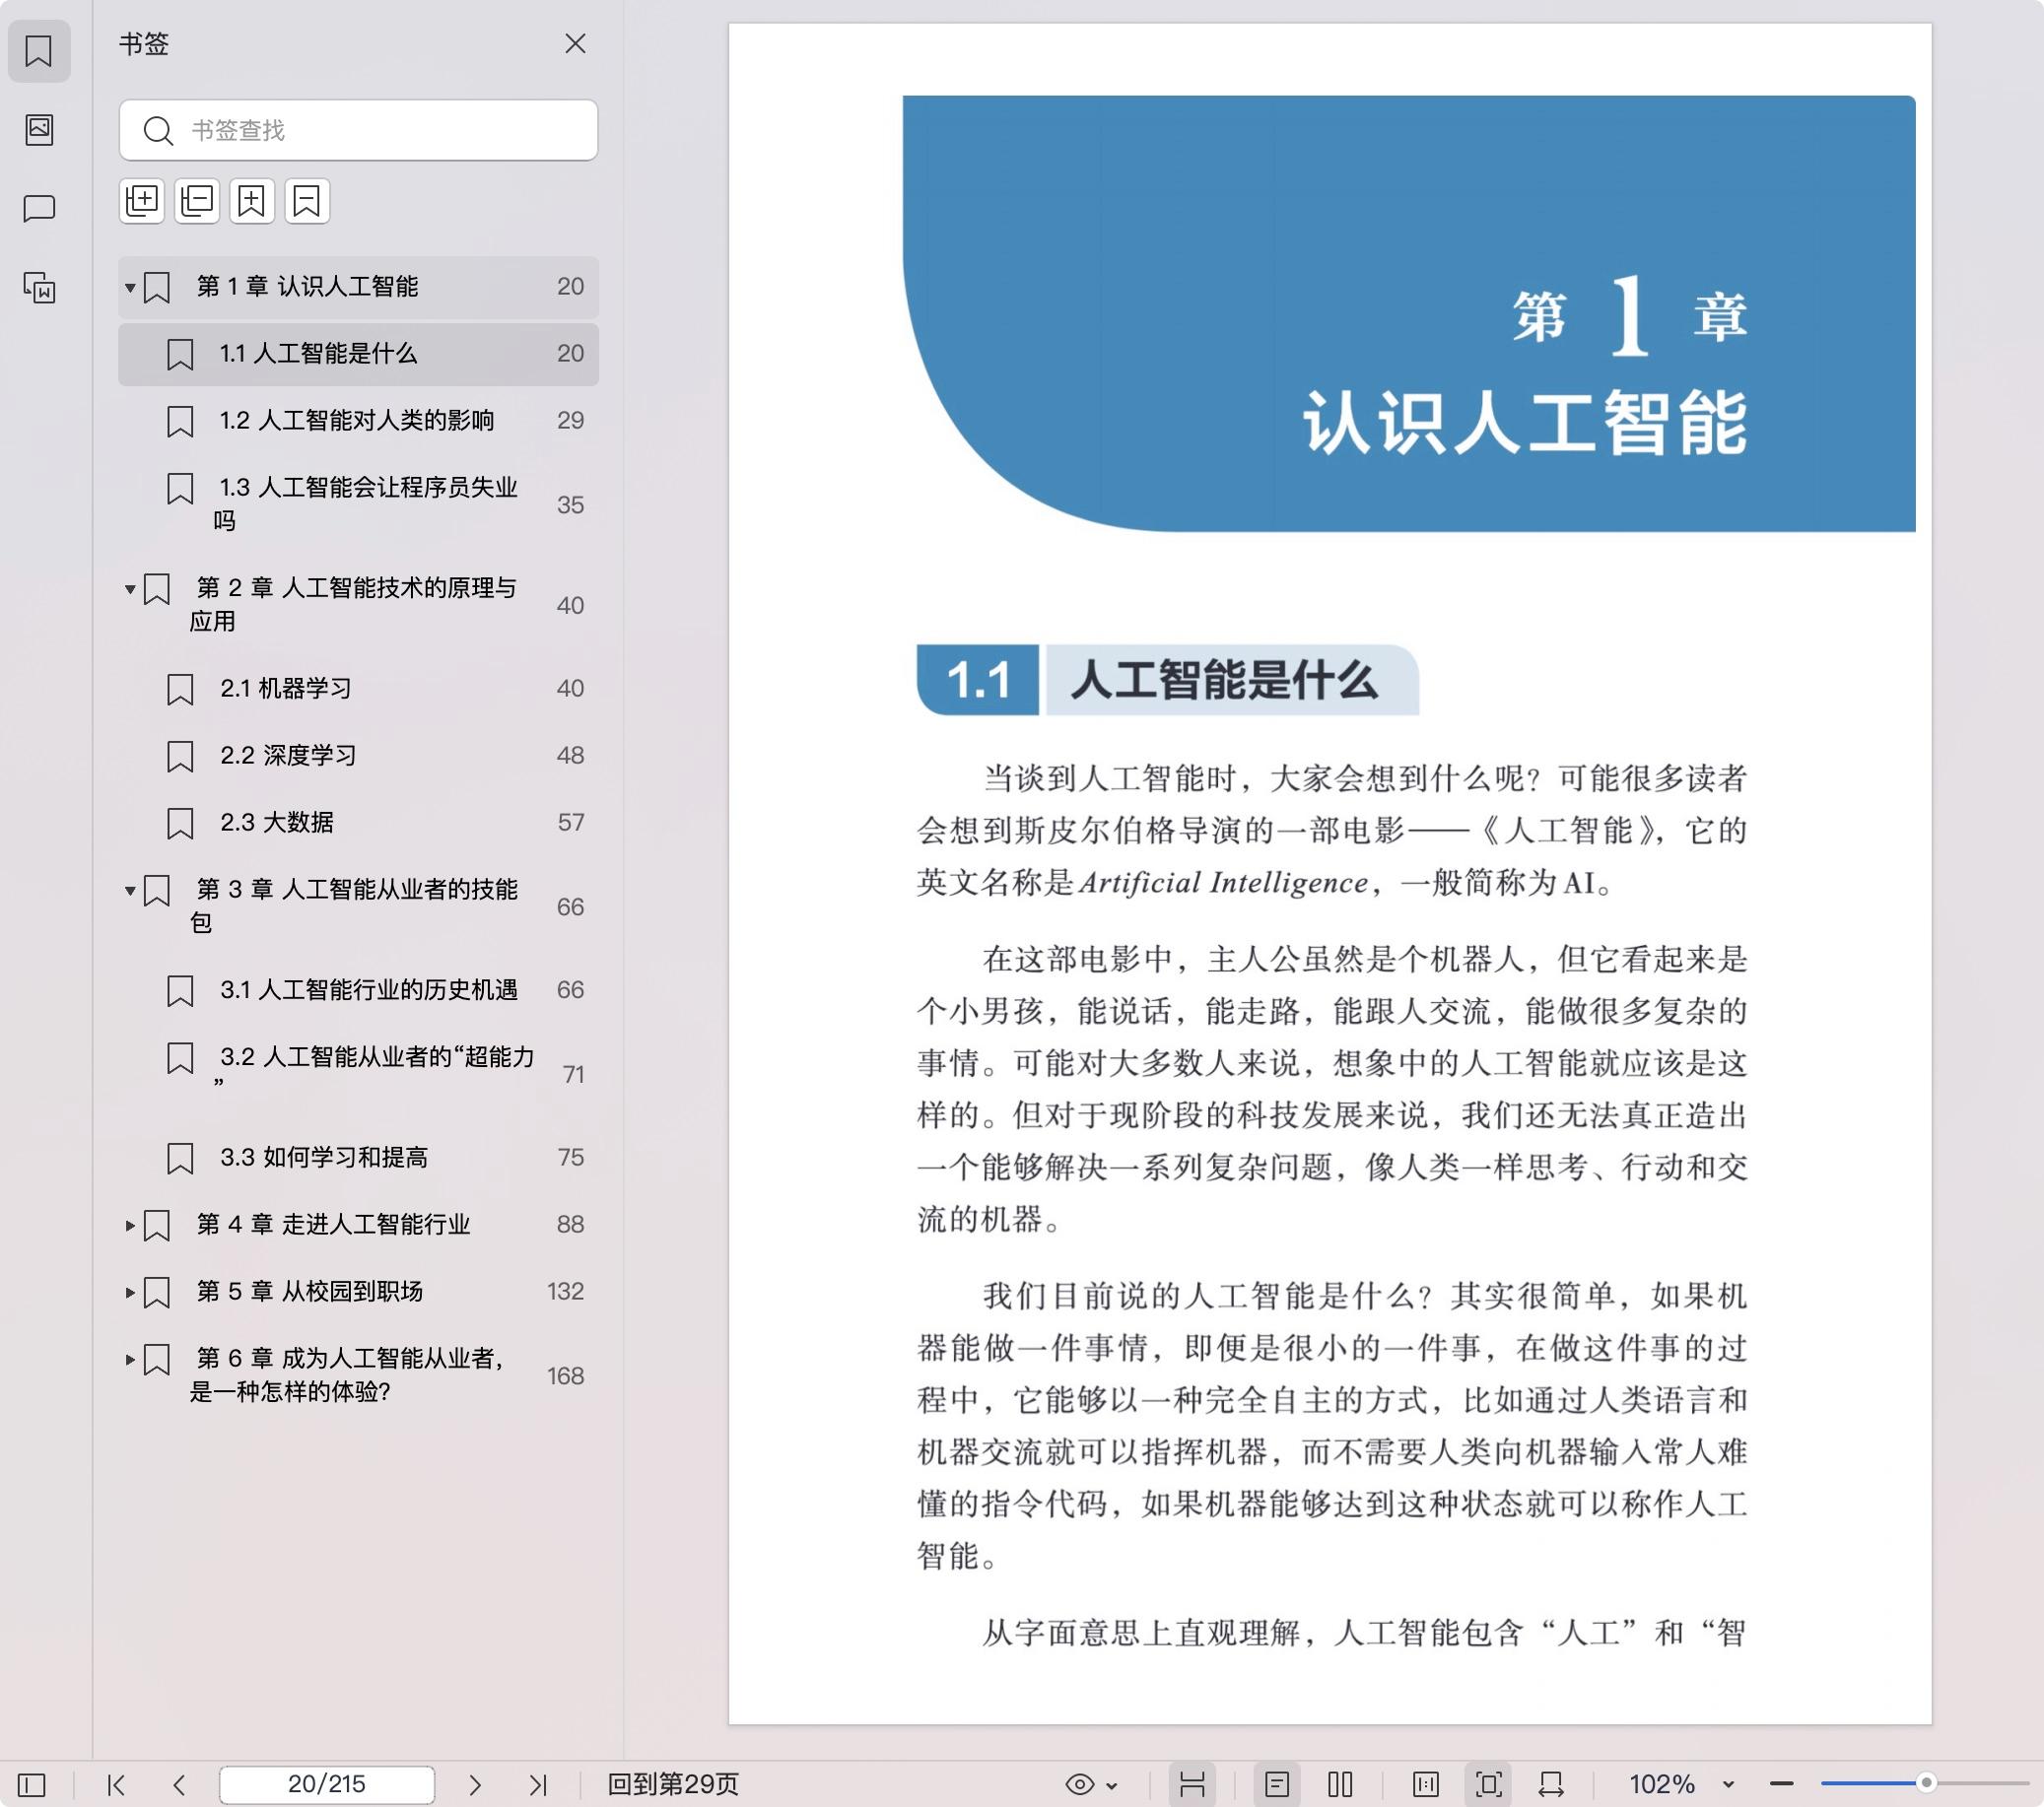
Task: Select bookmark 3.2 人工智能从业者的超能力
Action: coord(358,1073)
